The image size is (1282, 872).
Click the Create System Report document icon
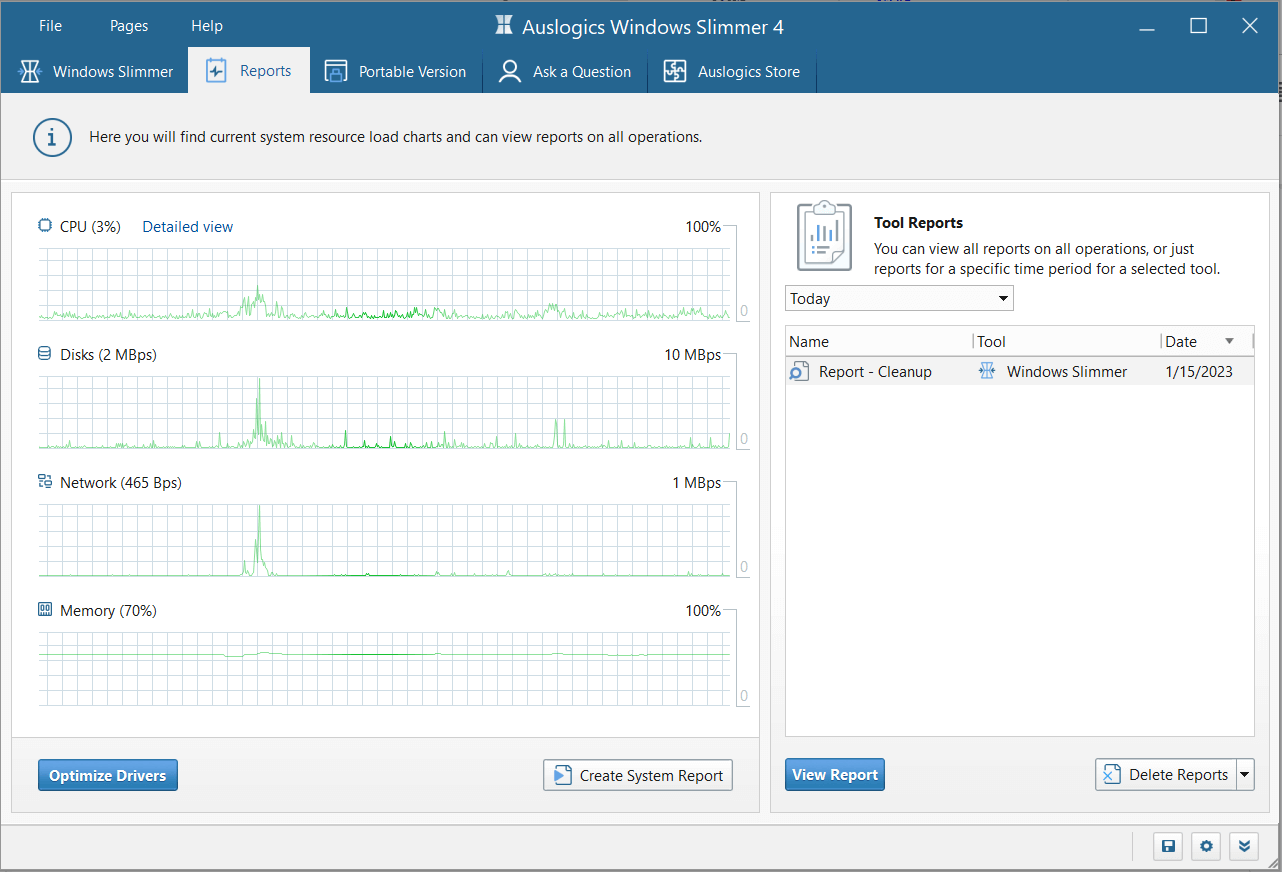point(563,775)
